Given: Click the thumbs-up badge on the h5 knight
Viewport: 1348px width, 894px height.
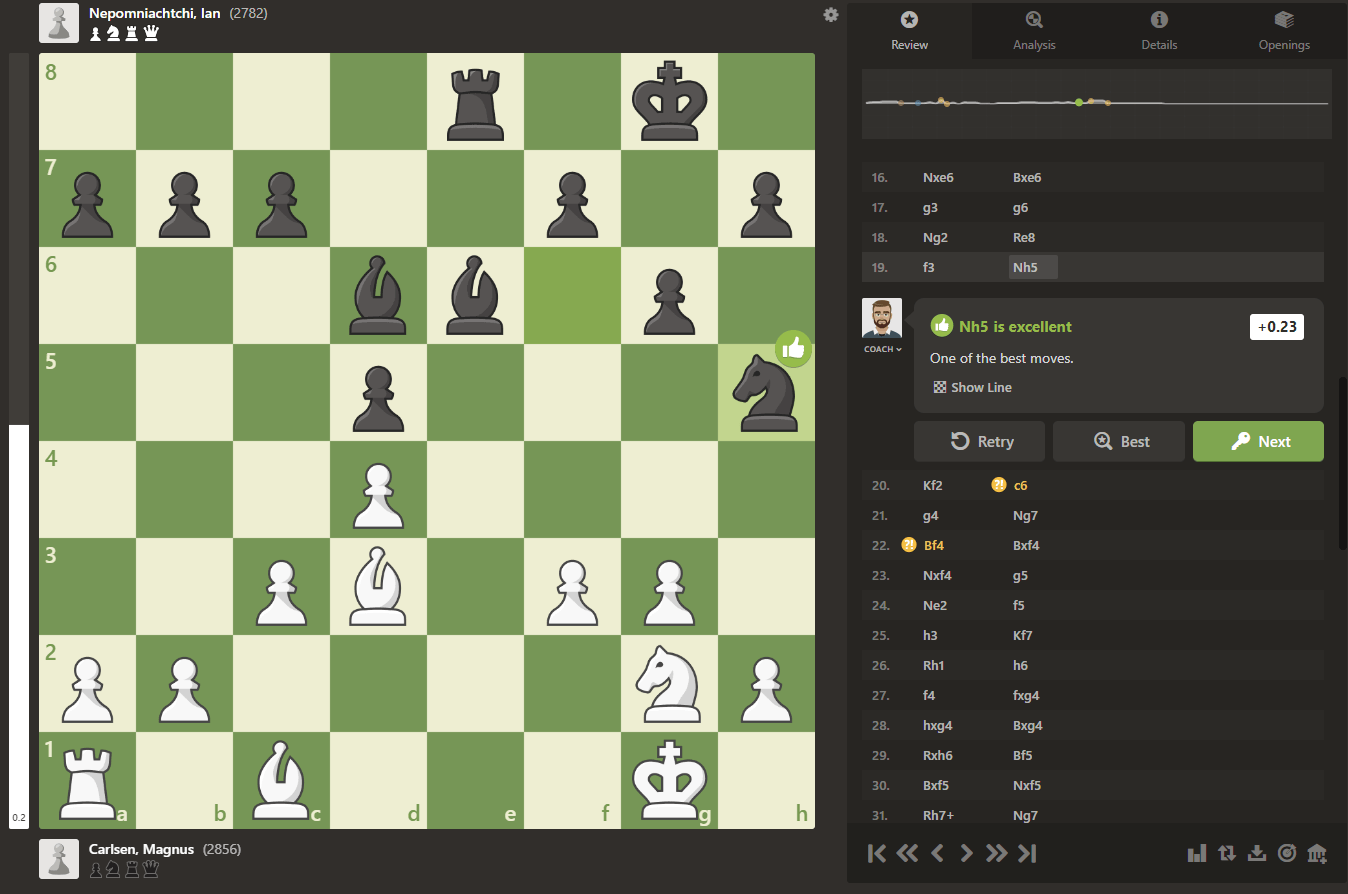Looking at the screenshot, I should 793,349.
